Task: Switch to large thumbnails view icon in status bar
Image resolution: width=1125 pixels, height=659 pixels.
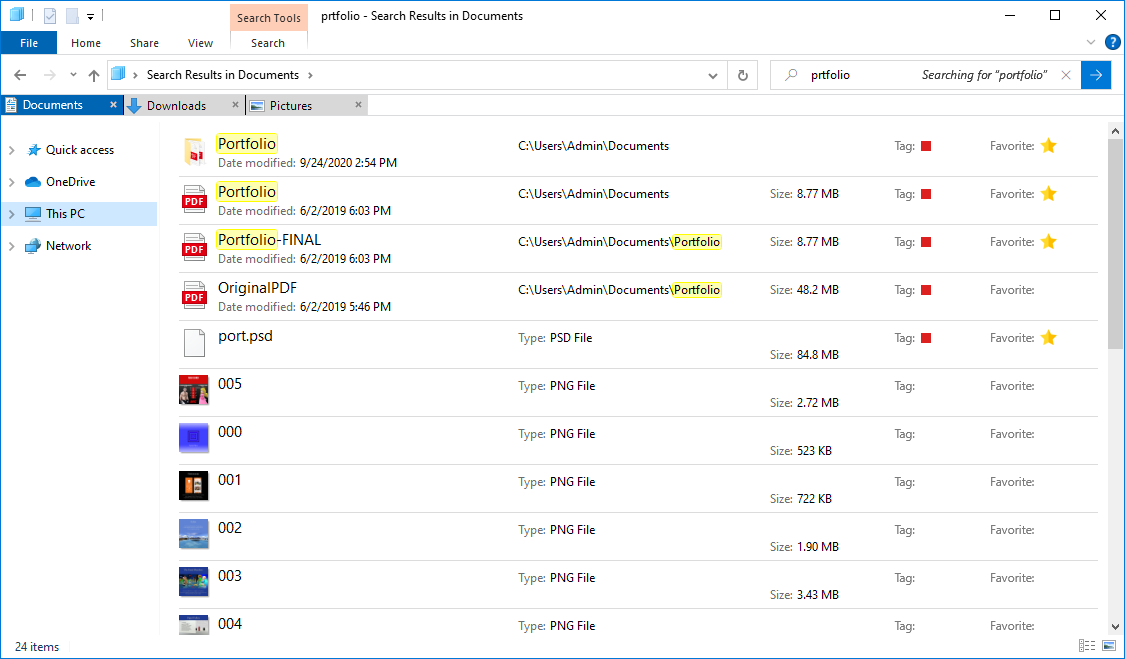Action: 1107,647
